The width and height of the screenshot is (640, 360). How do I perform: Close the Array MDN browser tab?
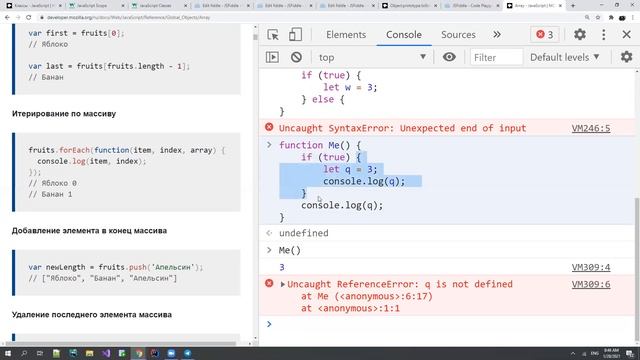560,6
